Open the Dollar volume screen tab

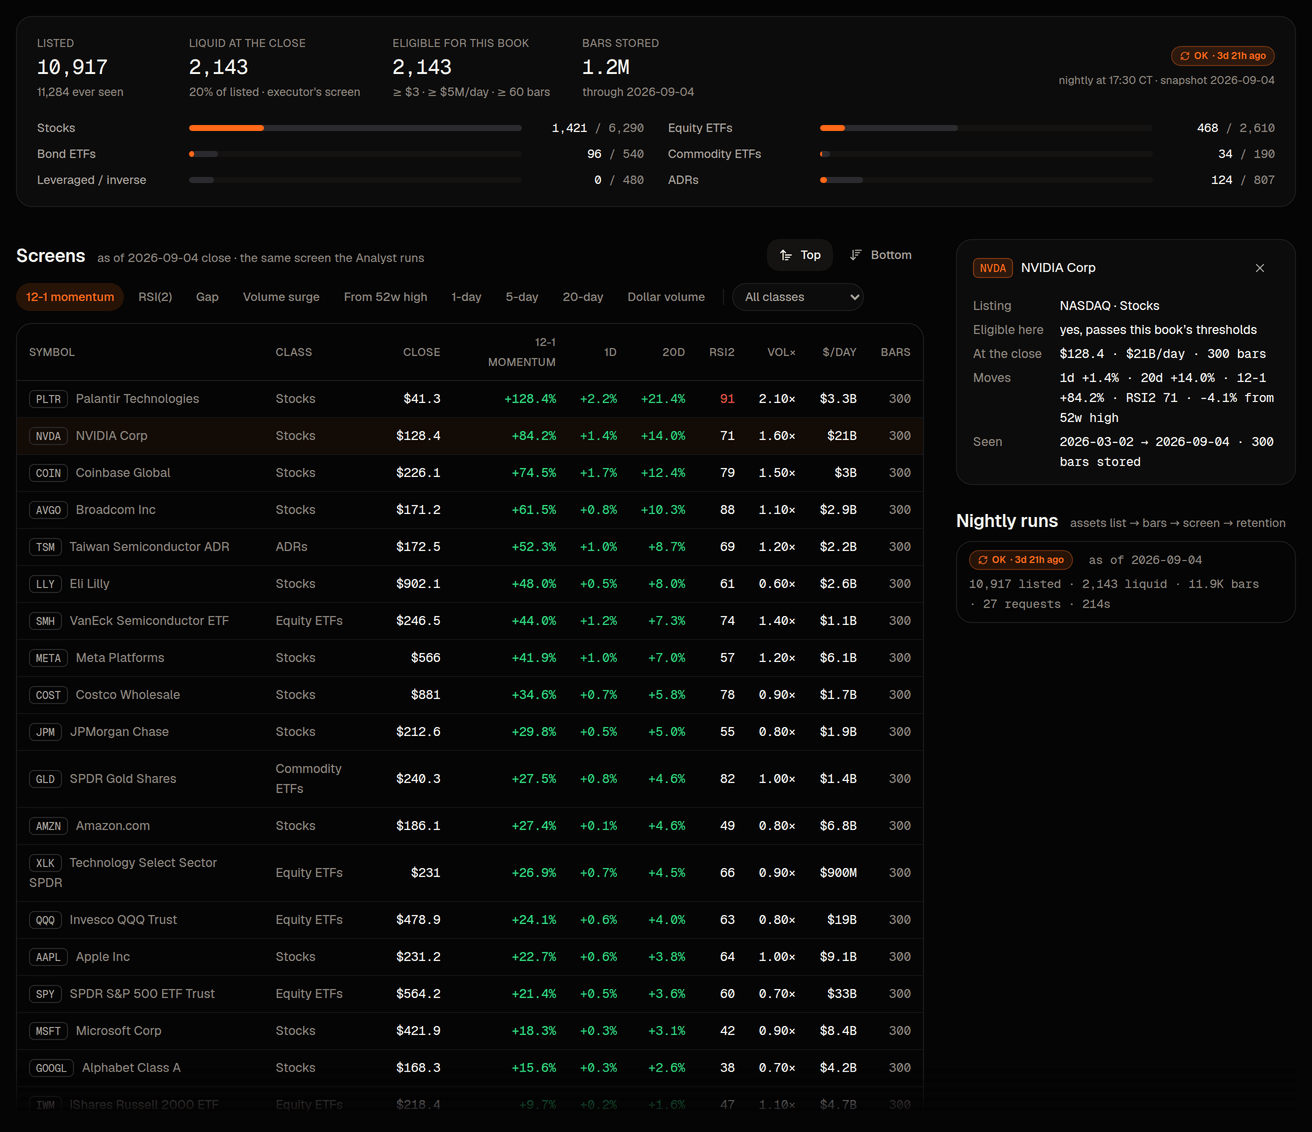pos(666,297)
